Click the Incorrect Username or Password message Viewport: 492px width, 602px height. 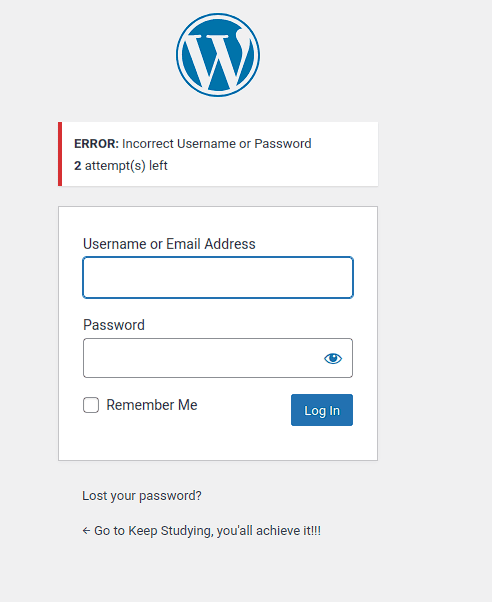point(217,144)
